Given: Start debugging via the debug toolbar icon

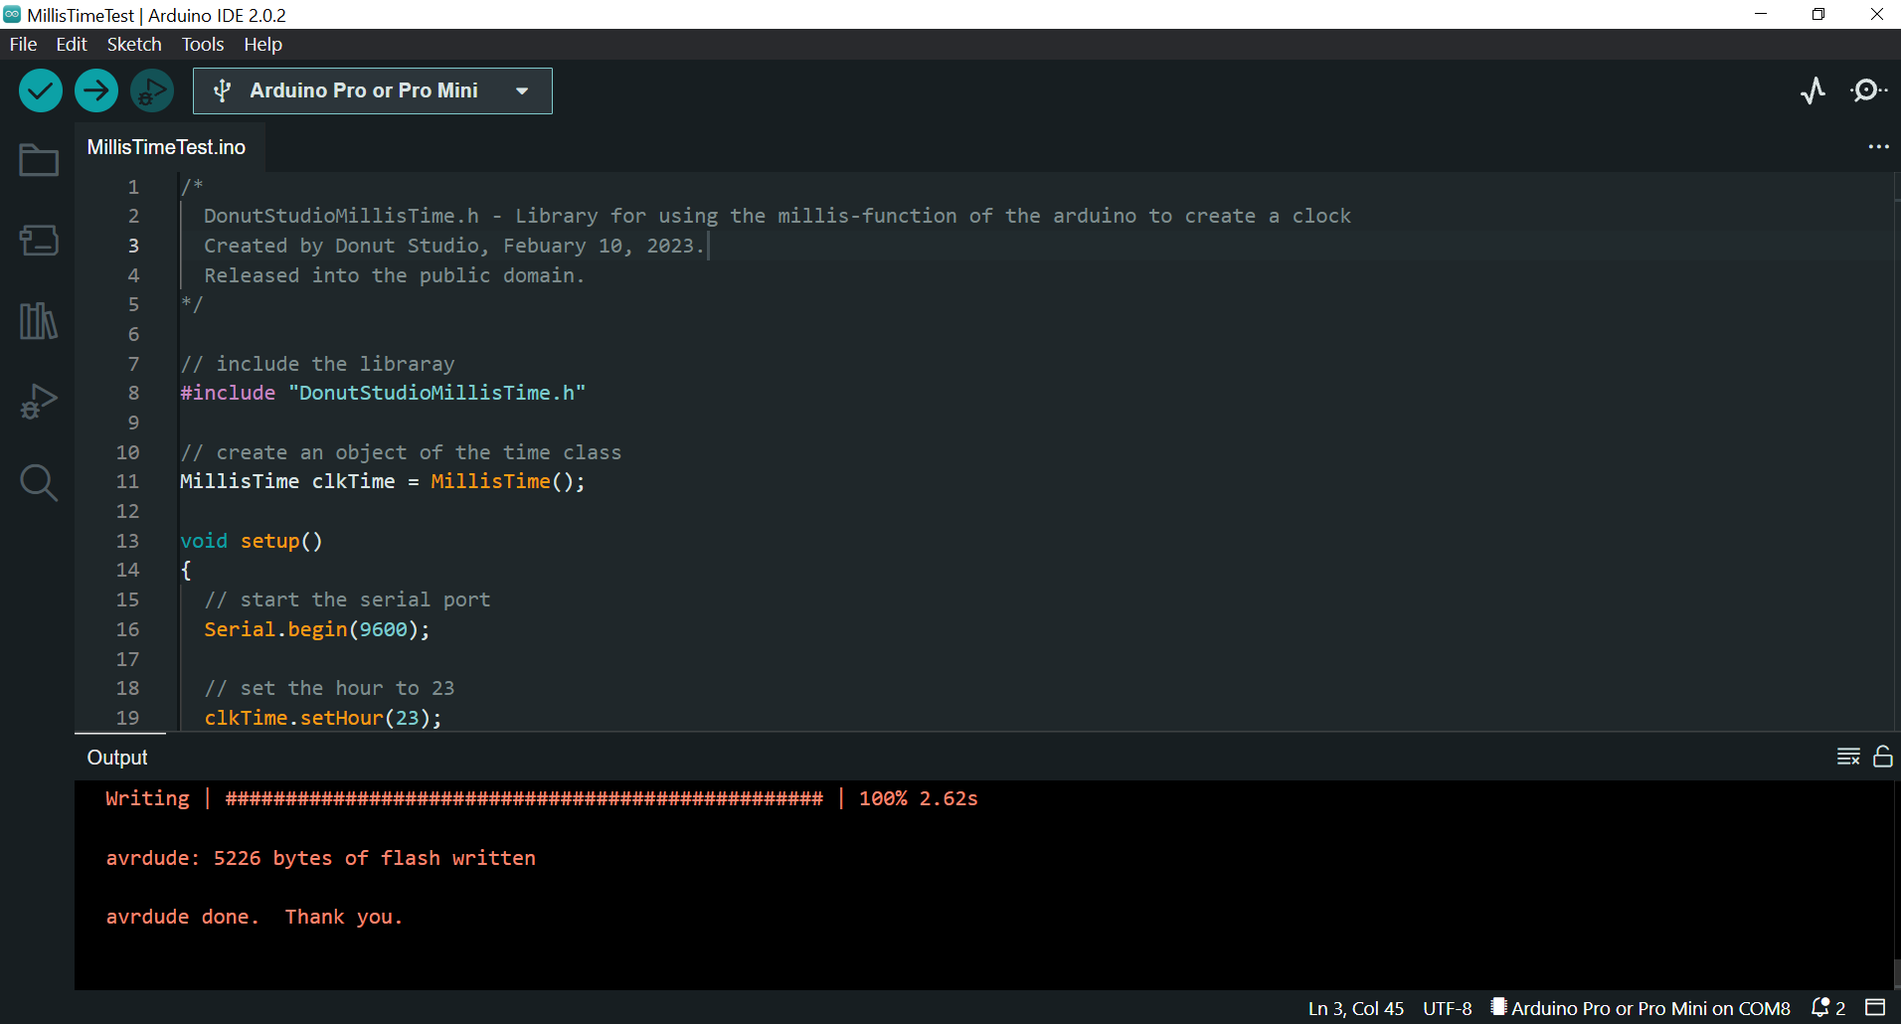Looking at the screenshot, I should tap(152, 90).
